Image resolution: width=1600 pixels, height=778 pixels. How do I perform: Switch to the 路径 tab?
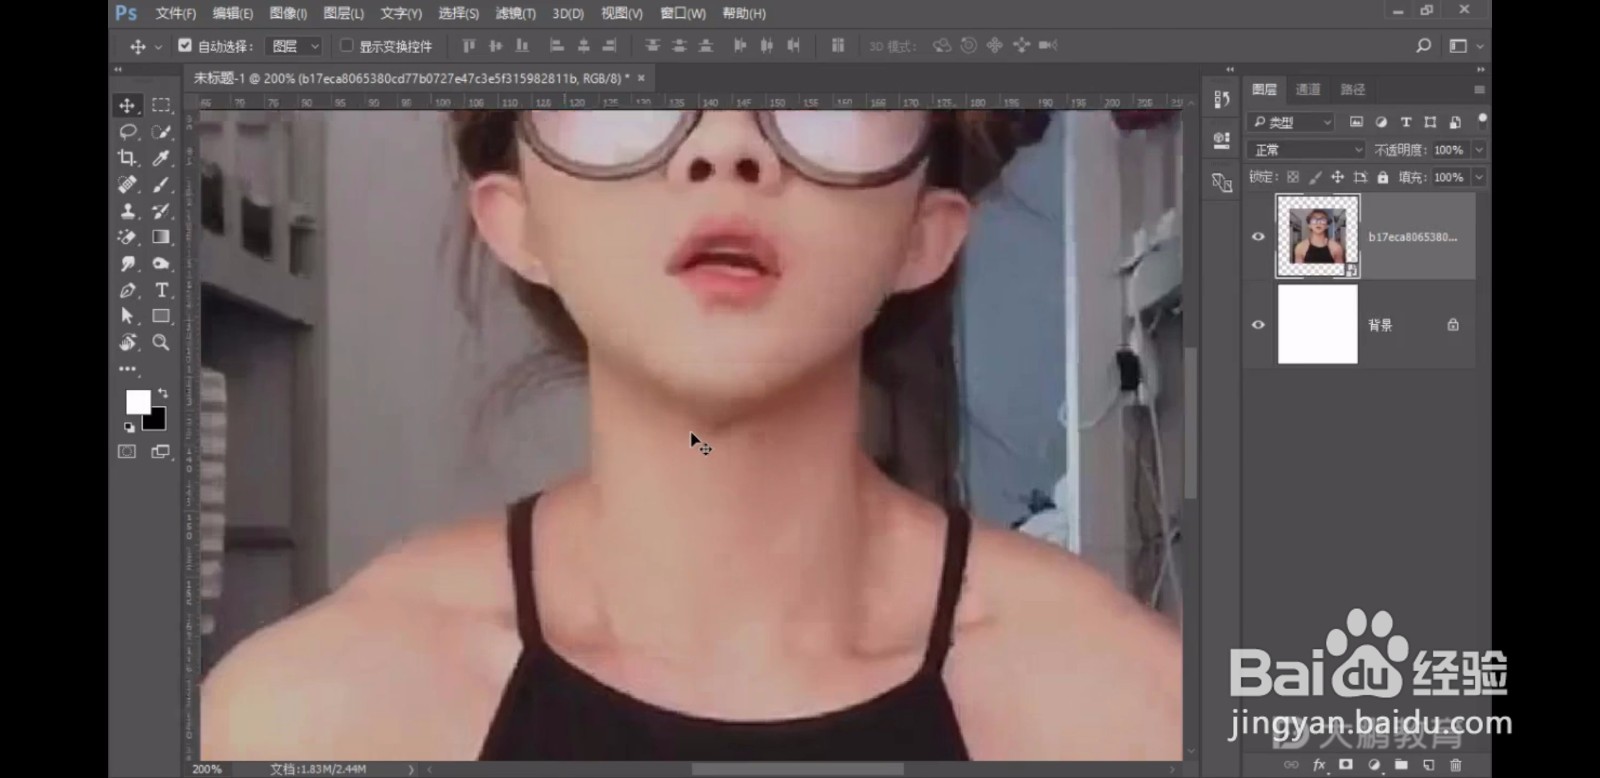point(1353,89)
